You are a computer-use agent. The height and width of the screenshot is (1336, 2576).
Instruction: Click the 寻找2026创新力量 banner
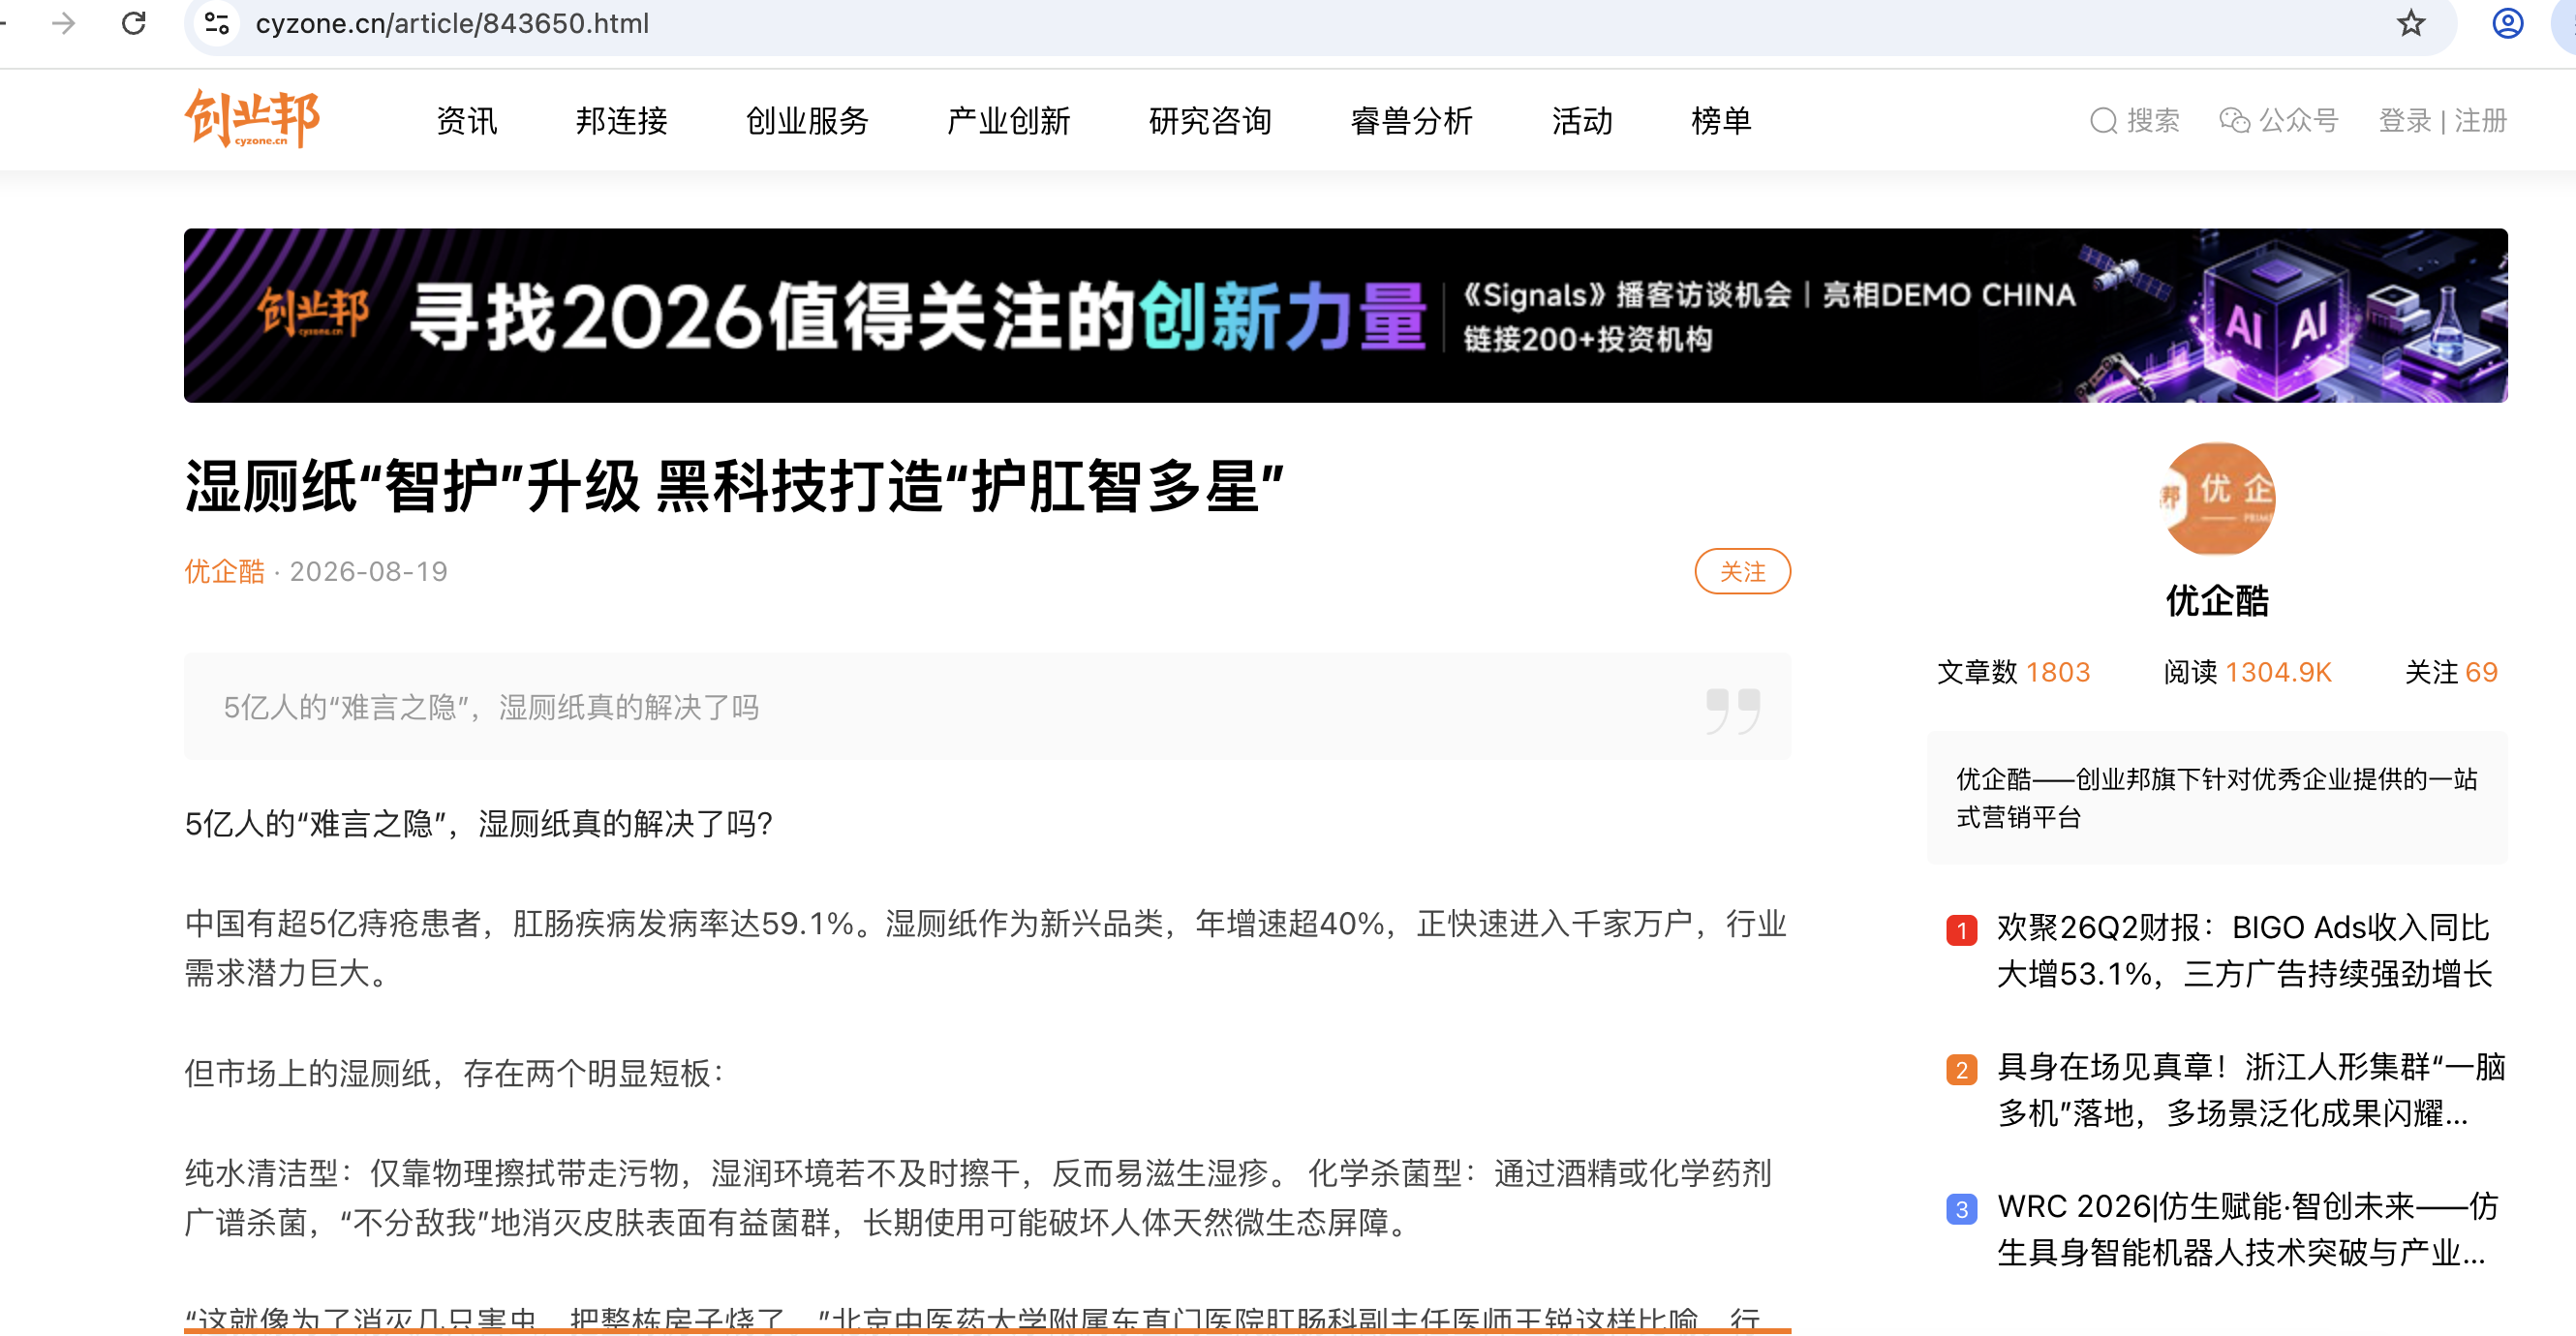pyautogui.click(x=1345, y=315)
